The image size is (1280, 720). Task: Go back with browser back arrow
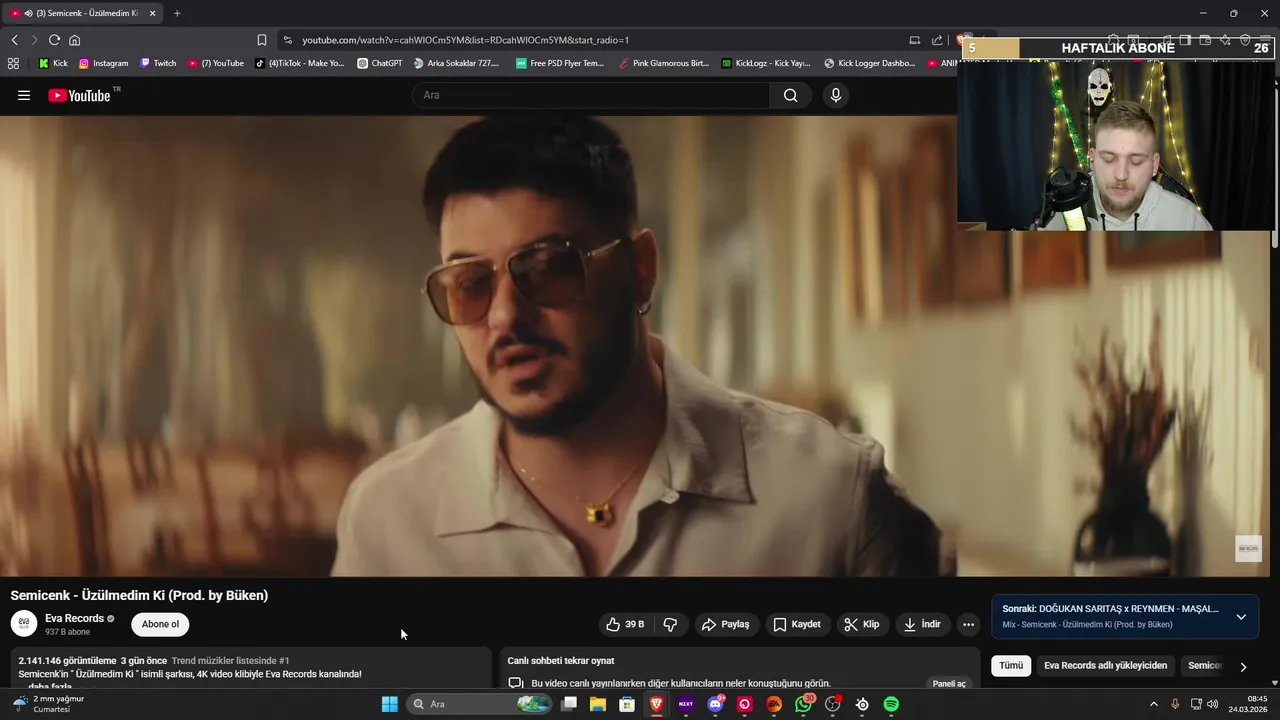[x=15, y=40]
